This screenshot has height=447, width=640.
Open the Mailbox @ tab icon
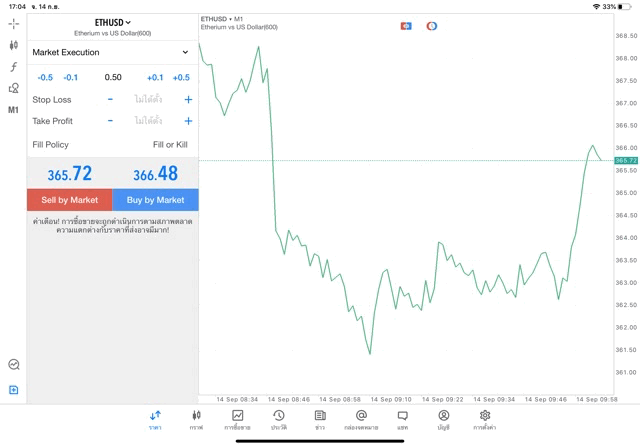coord(361,419)
